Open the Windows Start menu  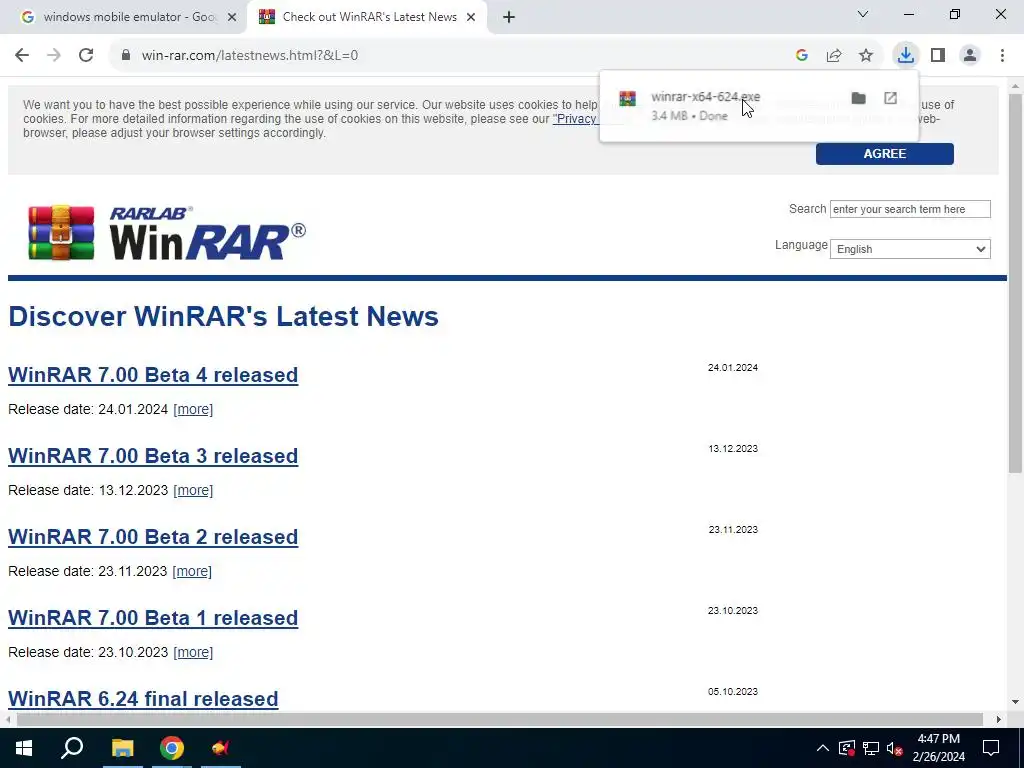tap(24, 748)
